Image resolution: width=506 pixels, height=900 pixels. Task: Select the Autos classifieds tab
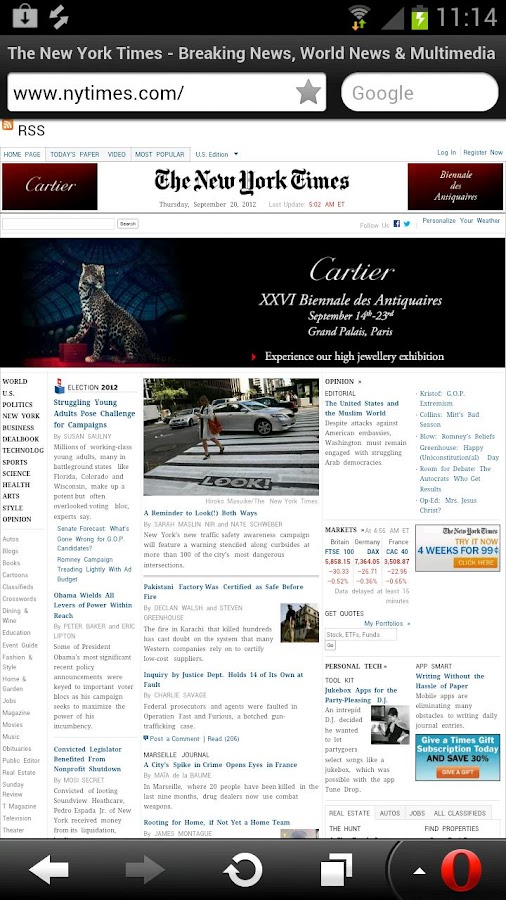[x=390, y=813]
